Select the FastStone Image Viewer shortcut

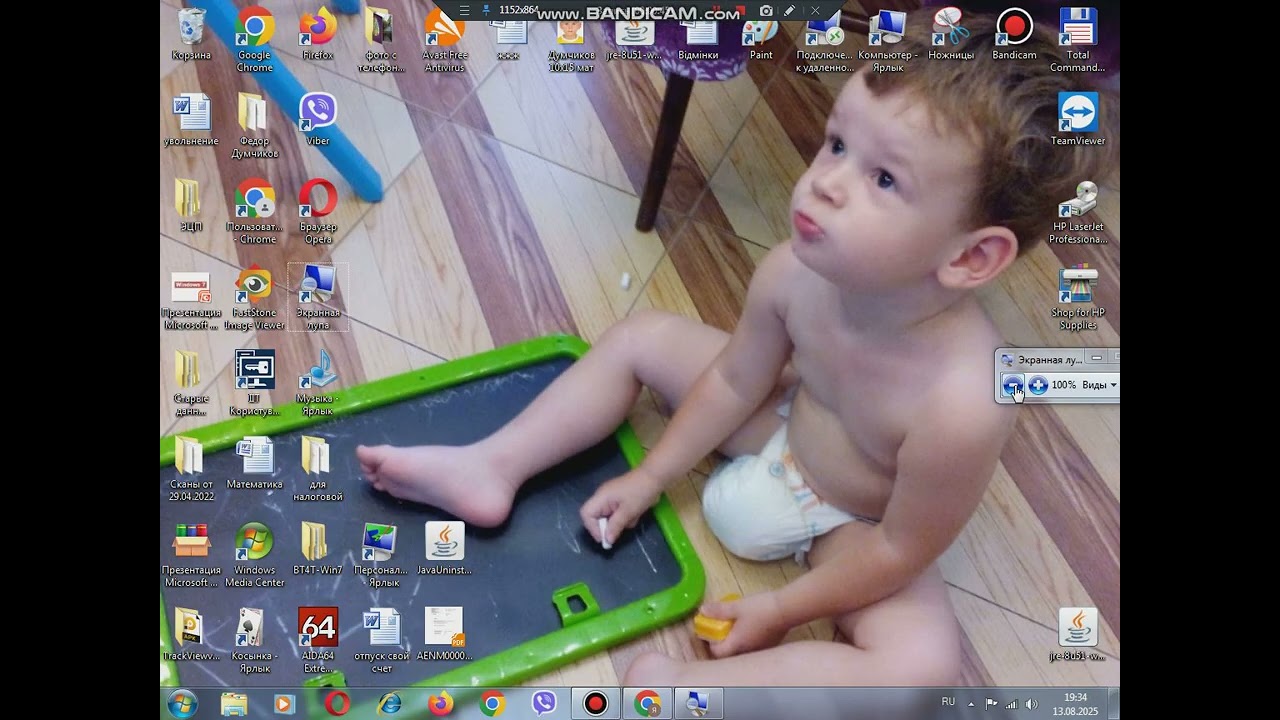pyautogui.click(x=255, y=299)
